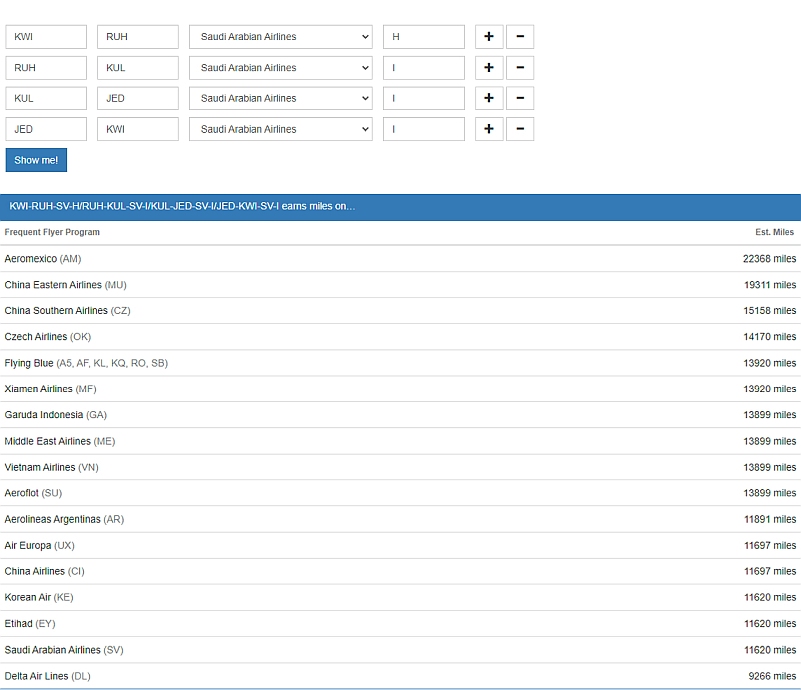
Task: Remove the KUL-JED segment row
Action: pyautogui.click(x=520, y=98)
